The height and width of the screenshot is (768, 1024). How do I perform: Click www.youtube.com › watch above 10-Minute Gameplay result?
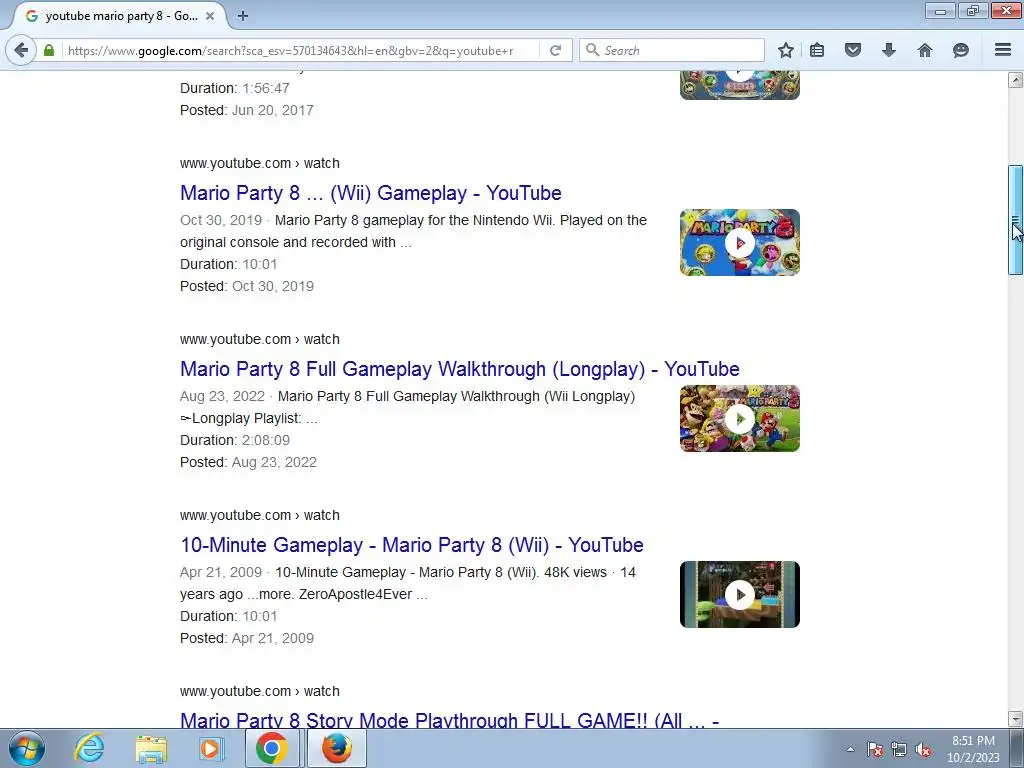coord(260,515)
